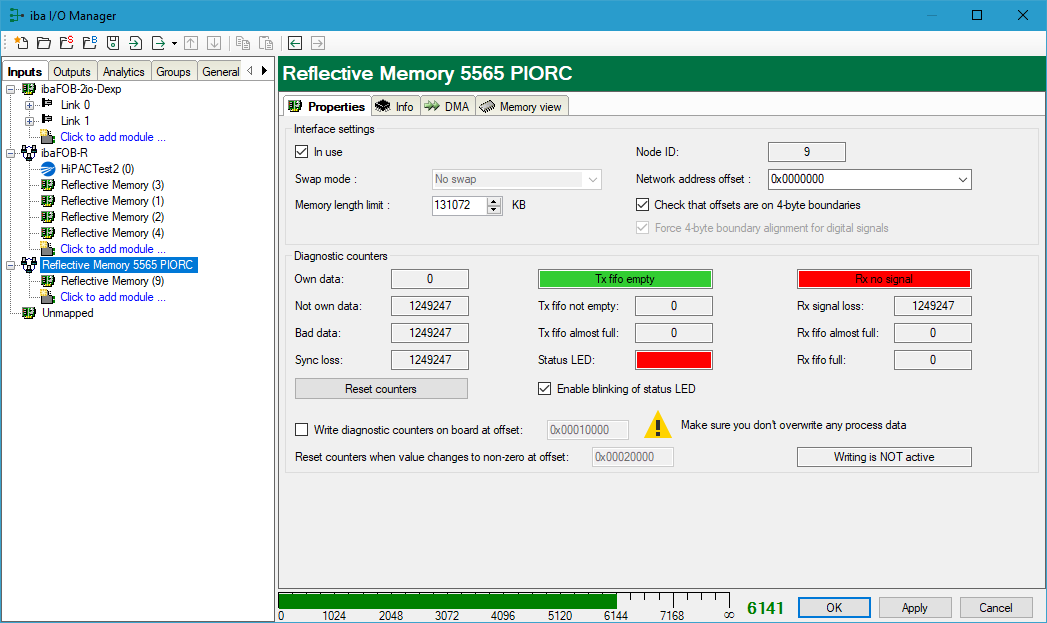Click the New configuration toolbar icon

(x=21, y=43)
